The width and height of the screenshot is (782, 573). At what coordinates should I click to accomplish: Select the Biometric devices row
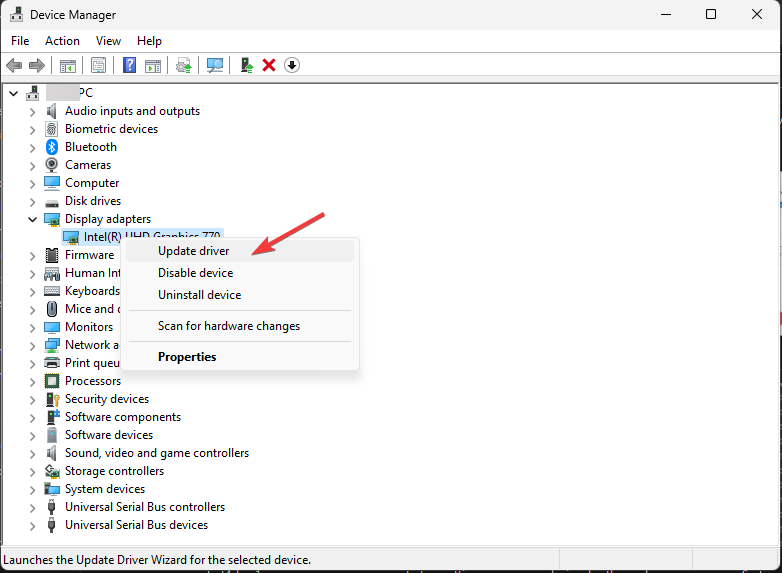[111, 129]
